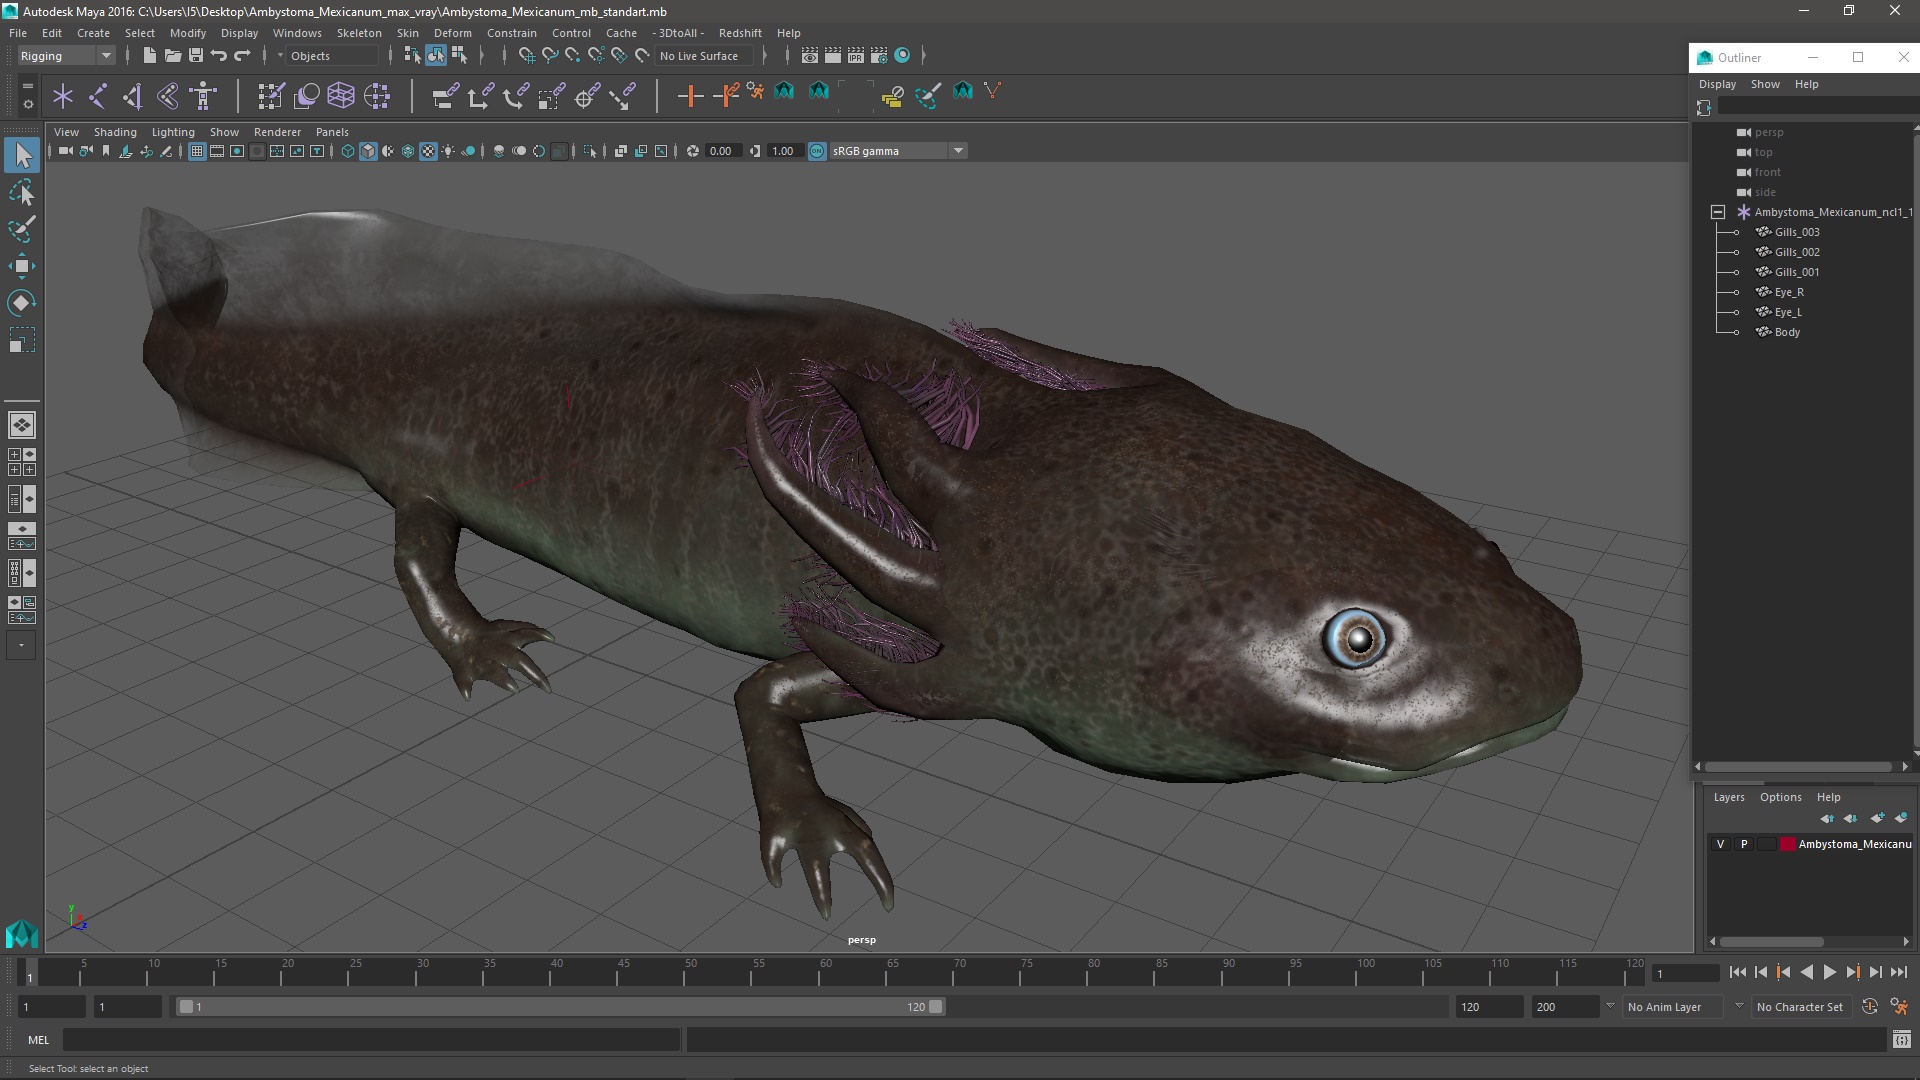Open the Skeleton menu
The width and height of the screenshot is (1920, 1080).
[359, 33]
